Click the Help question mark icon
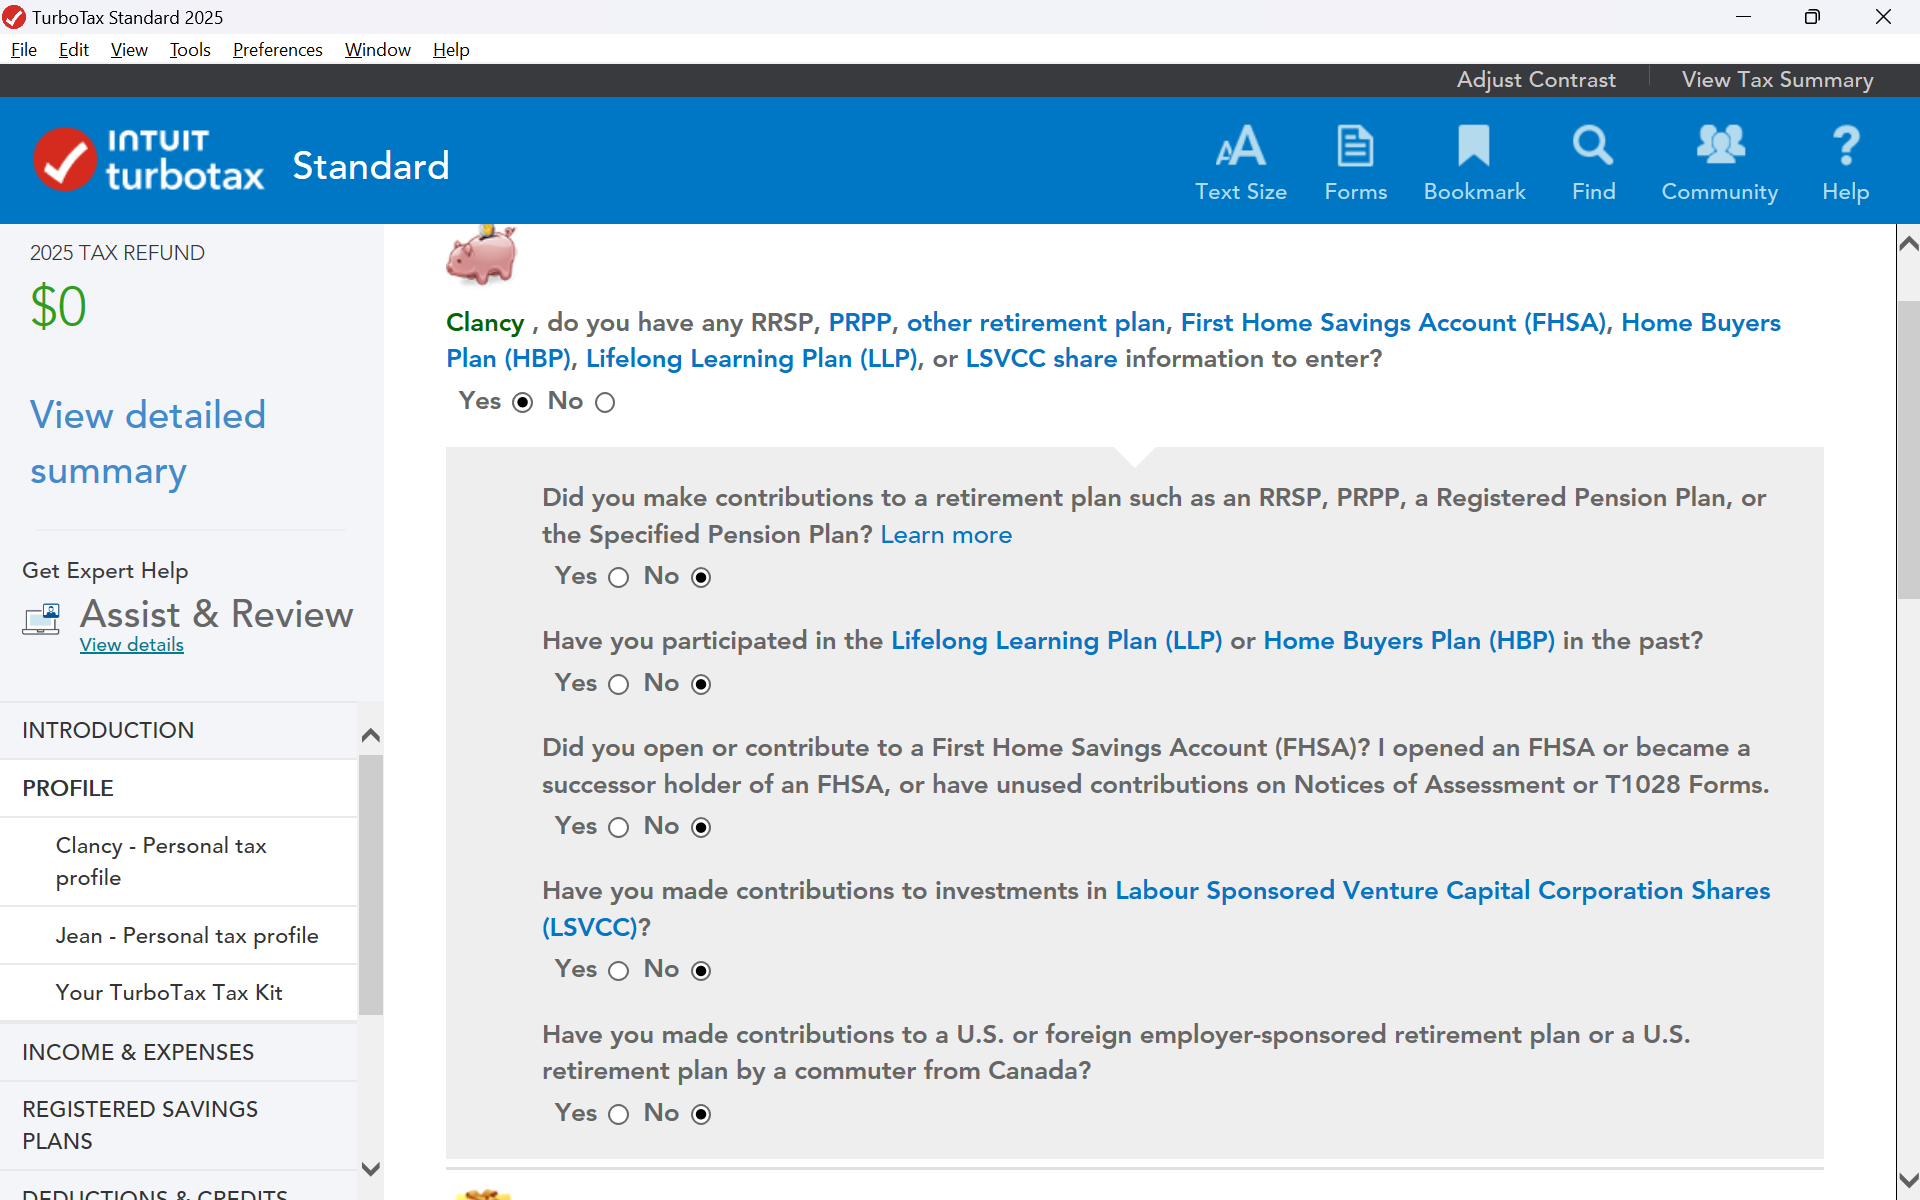Viewport: 1920px width, 1200px height. (x=1845, y=147)
